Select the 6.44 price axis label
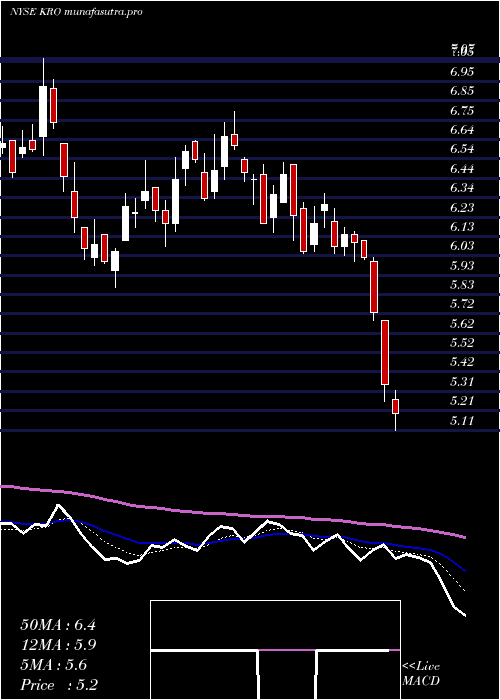 coord(462,169)
